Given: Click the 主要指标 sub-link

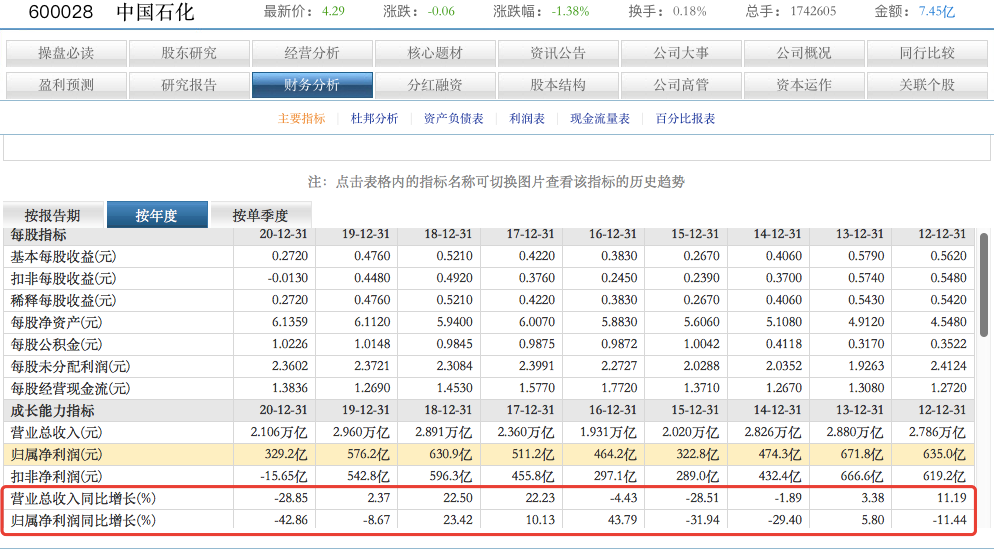Looking at the screenshot, I should (301, 118).
